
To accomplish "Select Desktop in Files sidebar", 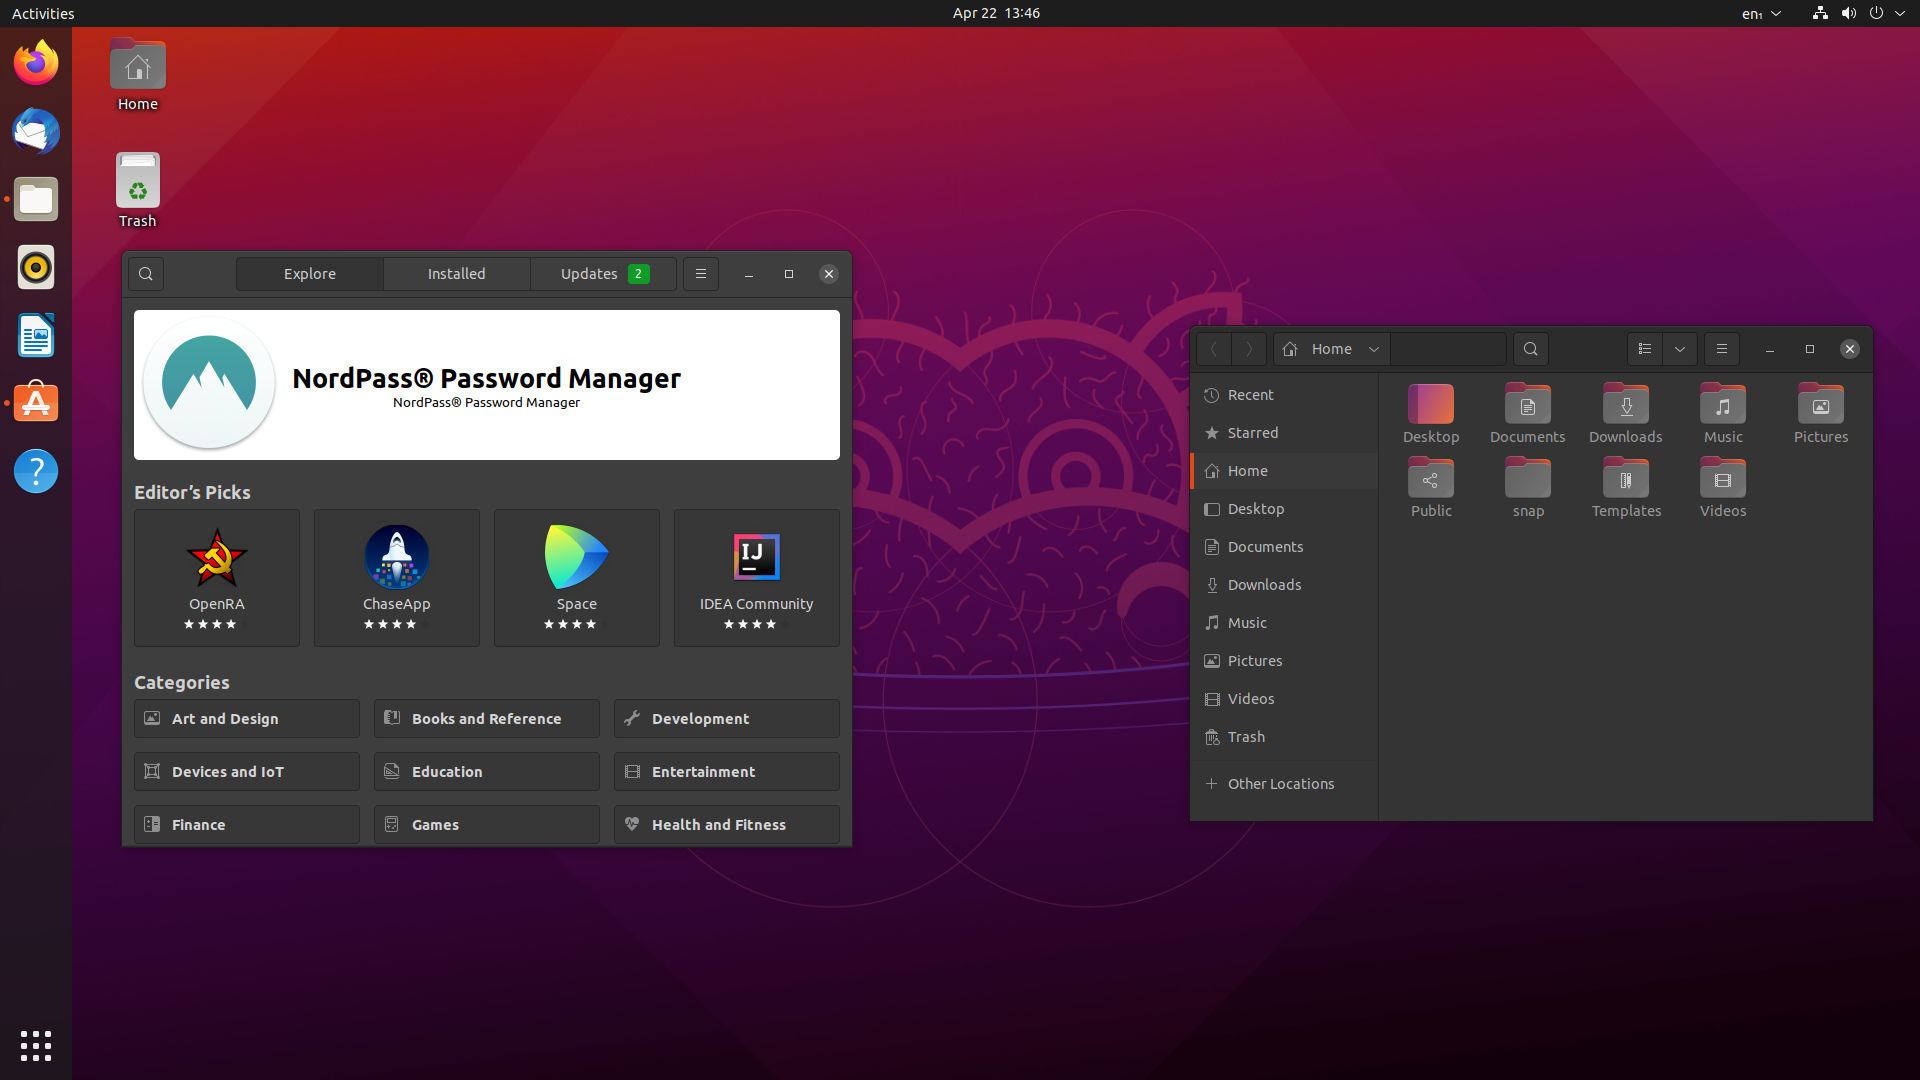I will tap(1284, 509).
